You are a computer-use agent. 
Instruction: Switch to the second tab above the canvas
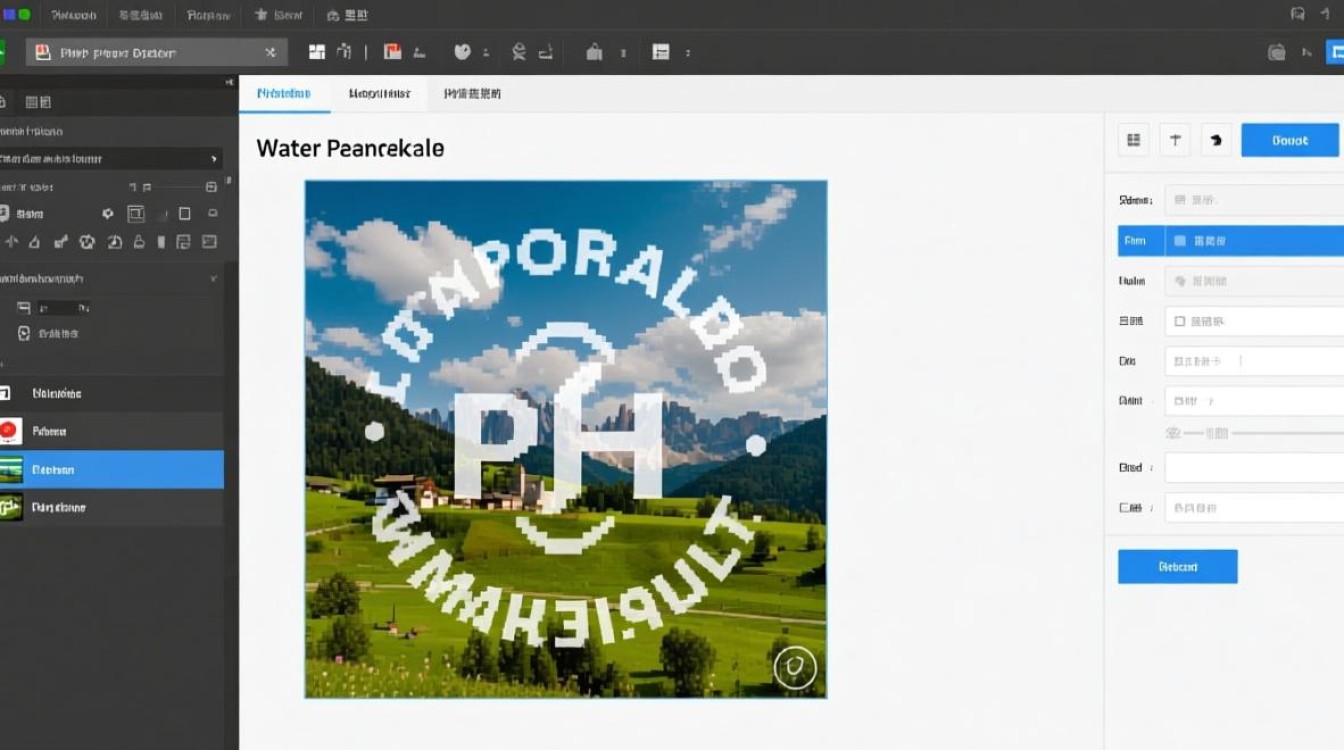pos(379,94)
